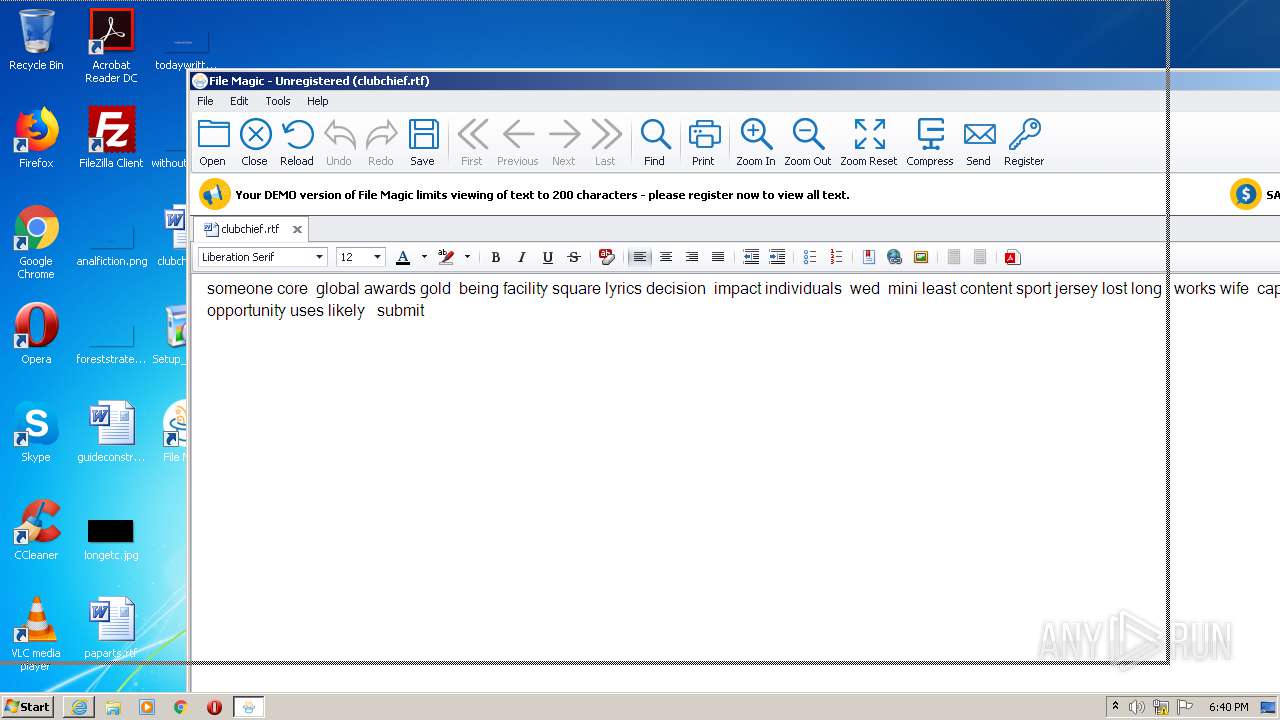
Task: Expand font color dropdown arrow
Action: point(424,257)
